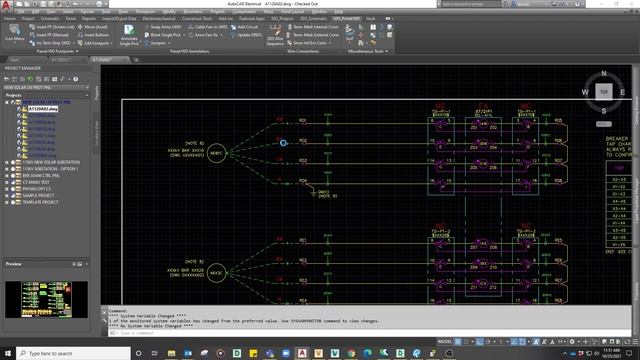Toggle grid display in status bar

[x=458, y=342]
